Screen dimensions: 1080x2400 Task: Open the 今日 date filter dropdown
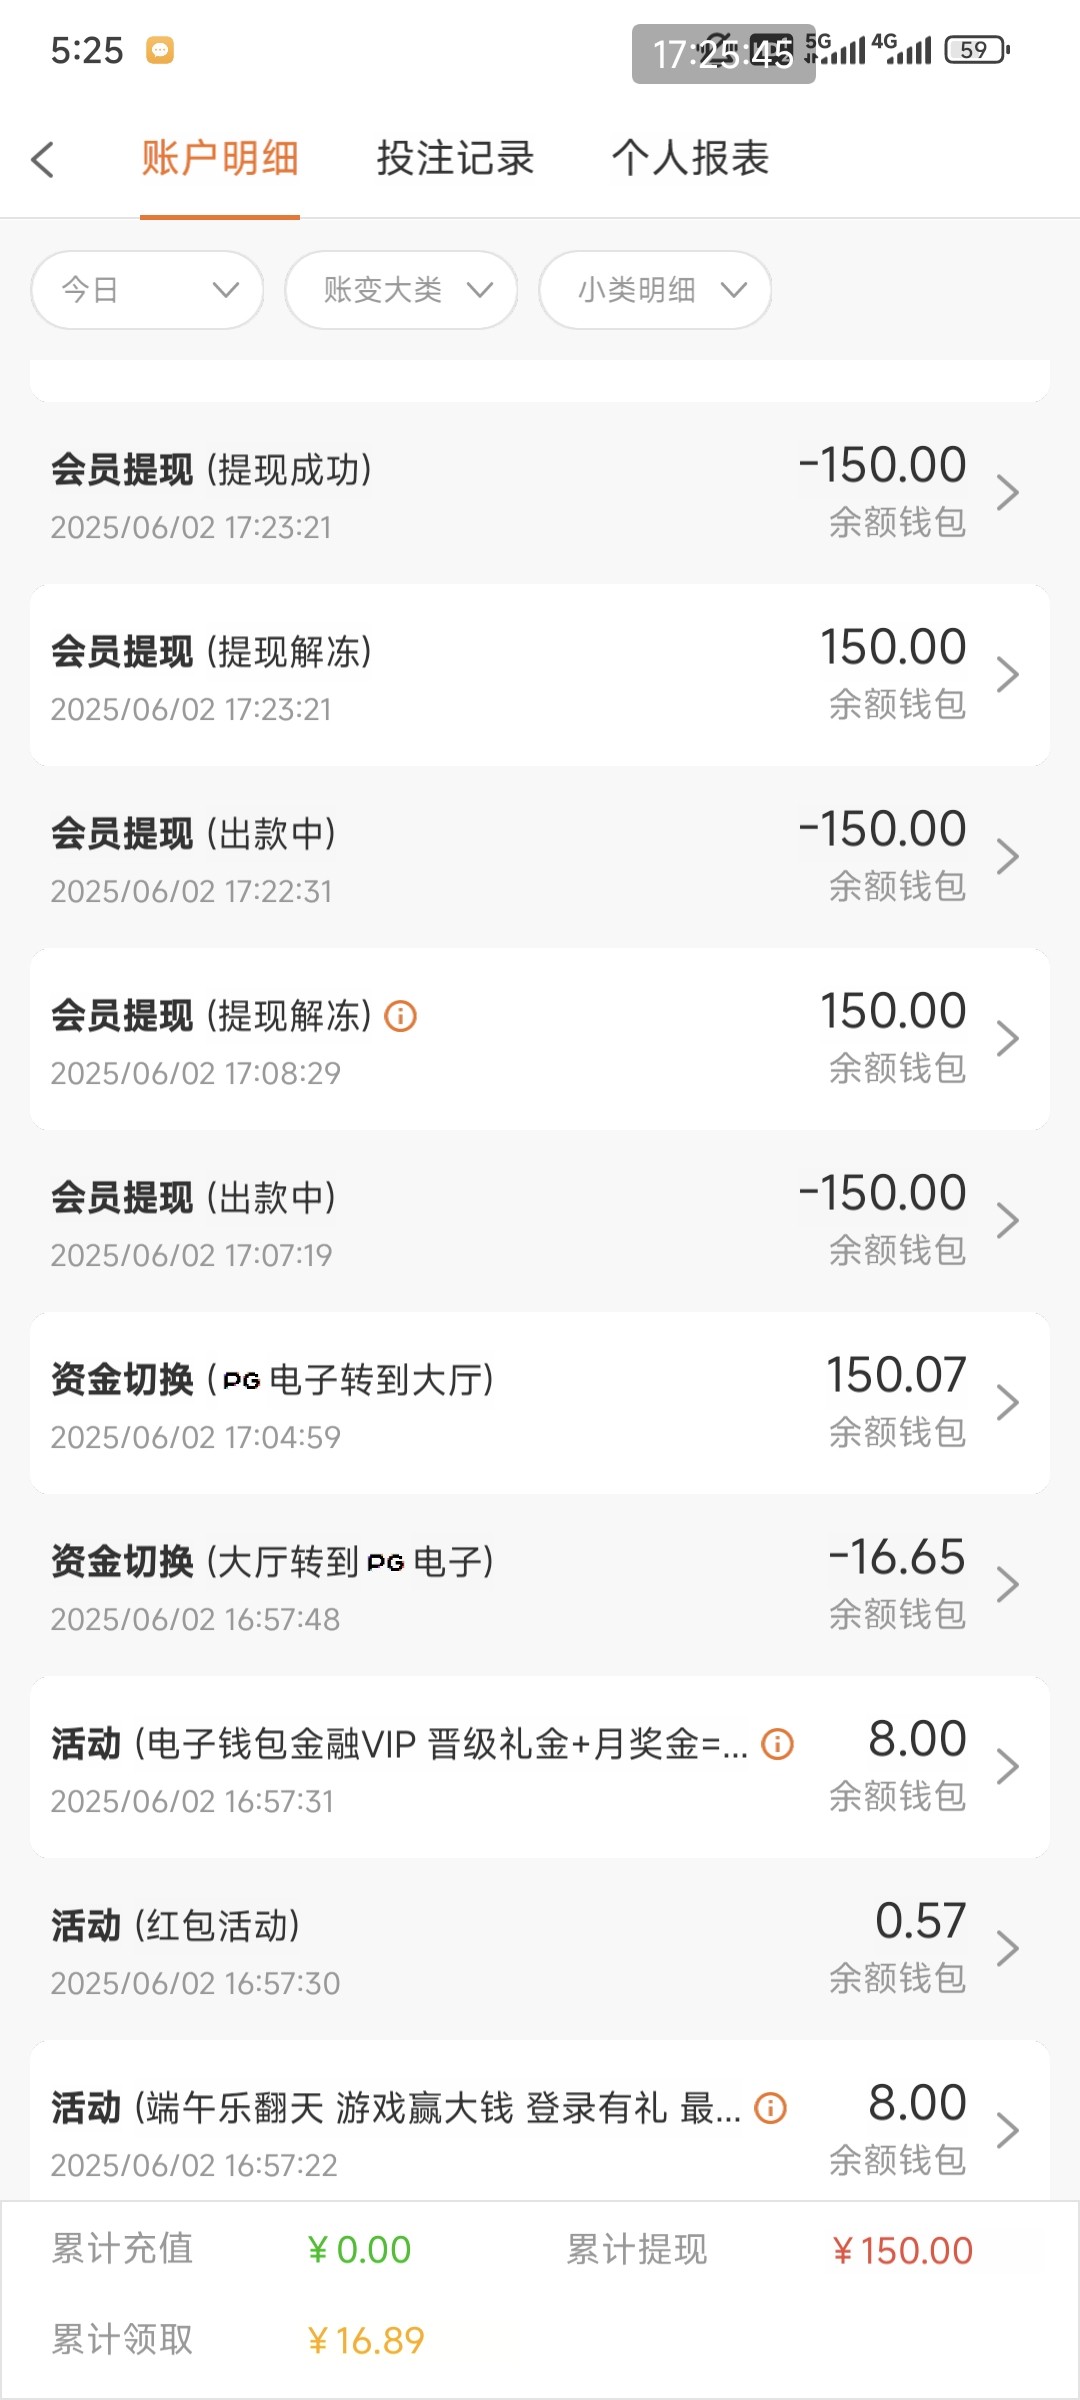coord(148,290)
